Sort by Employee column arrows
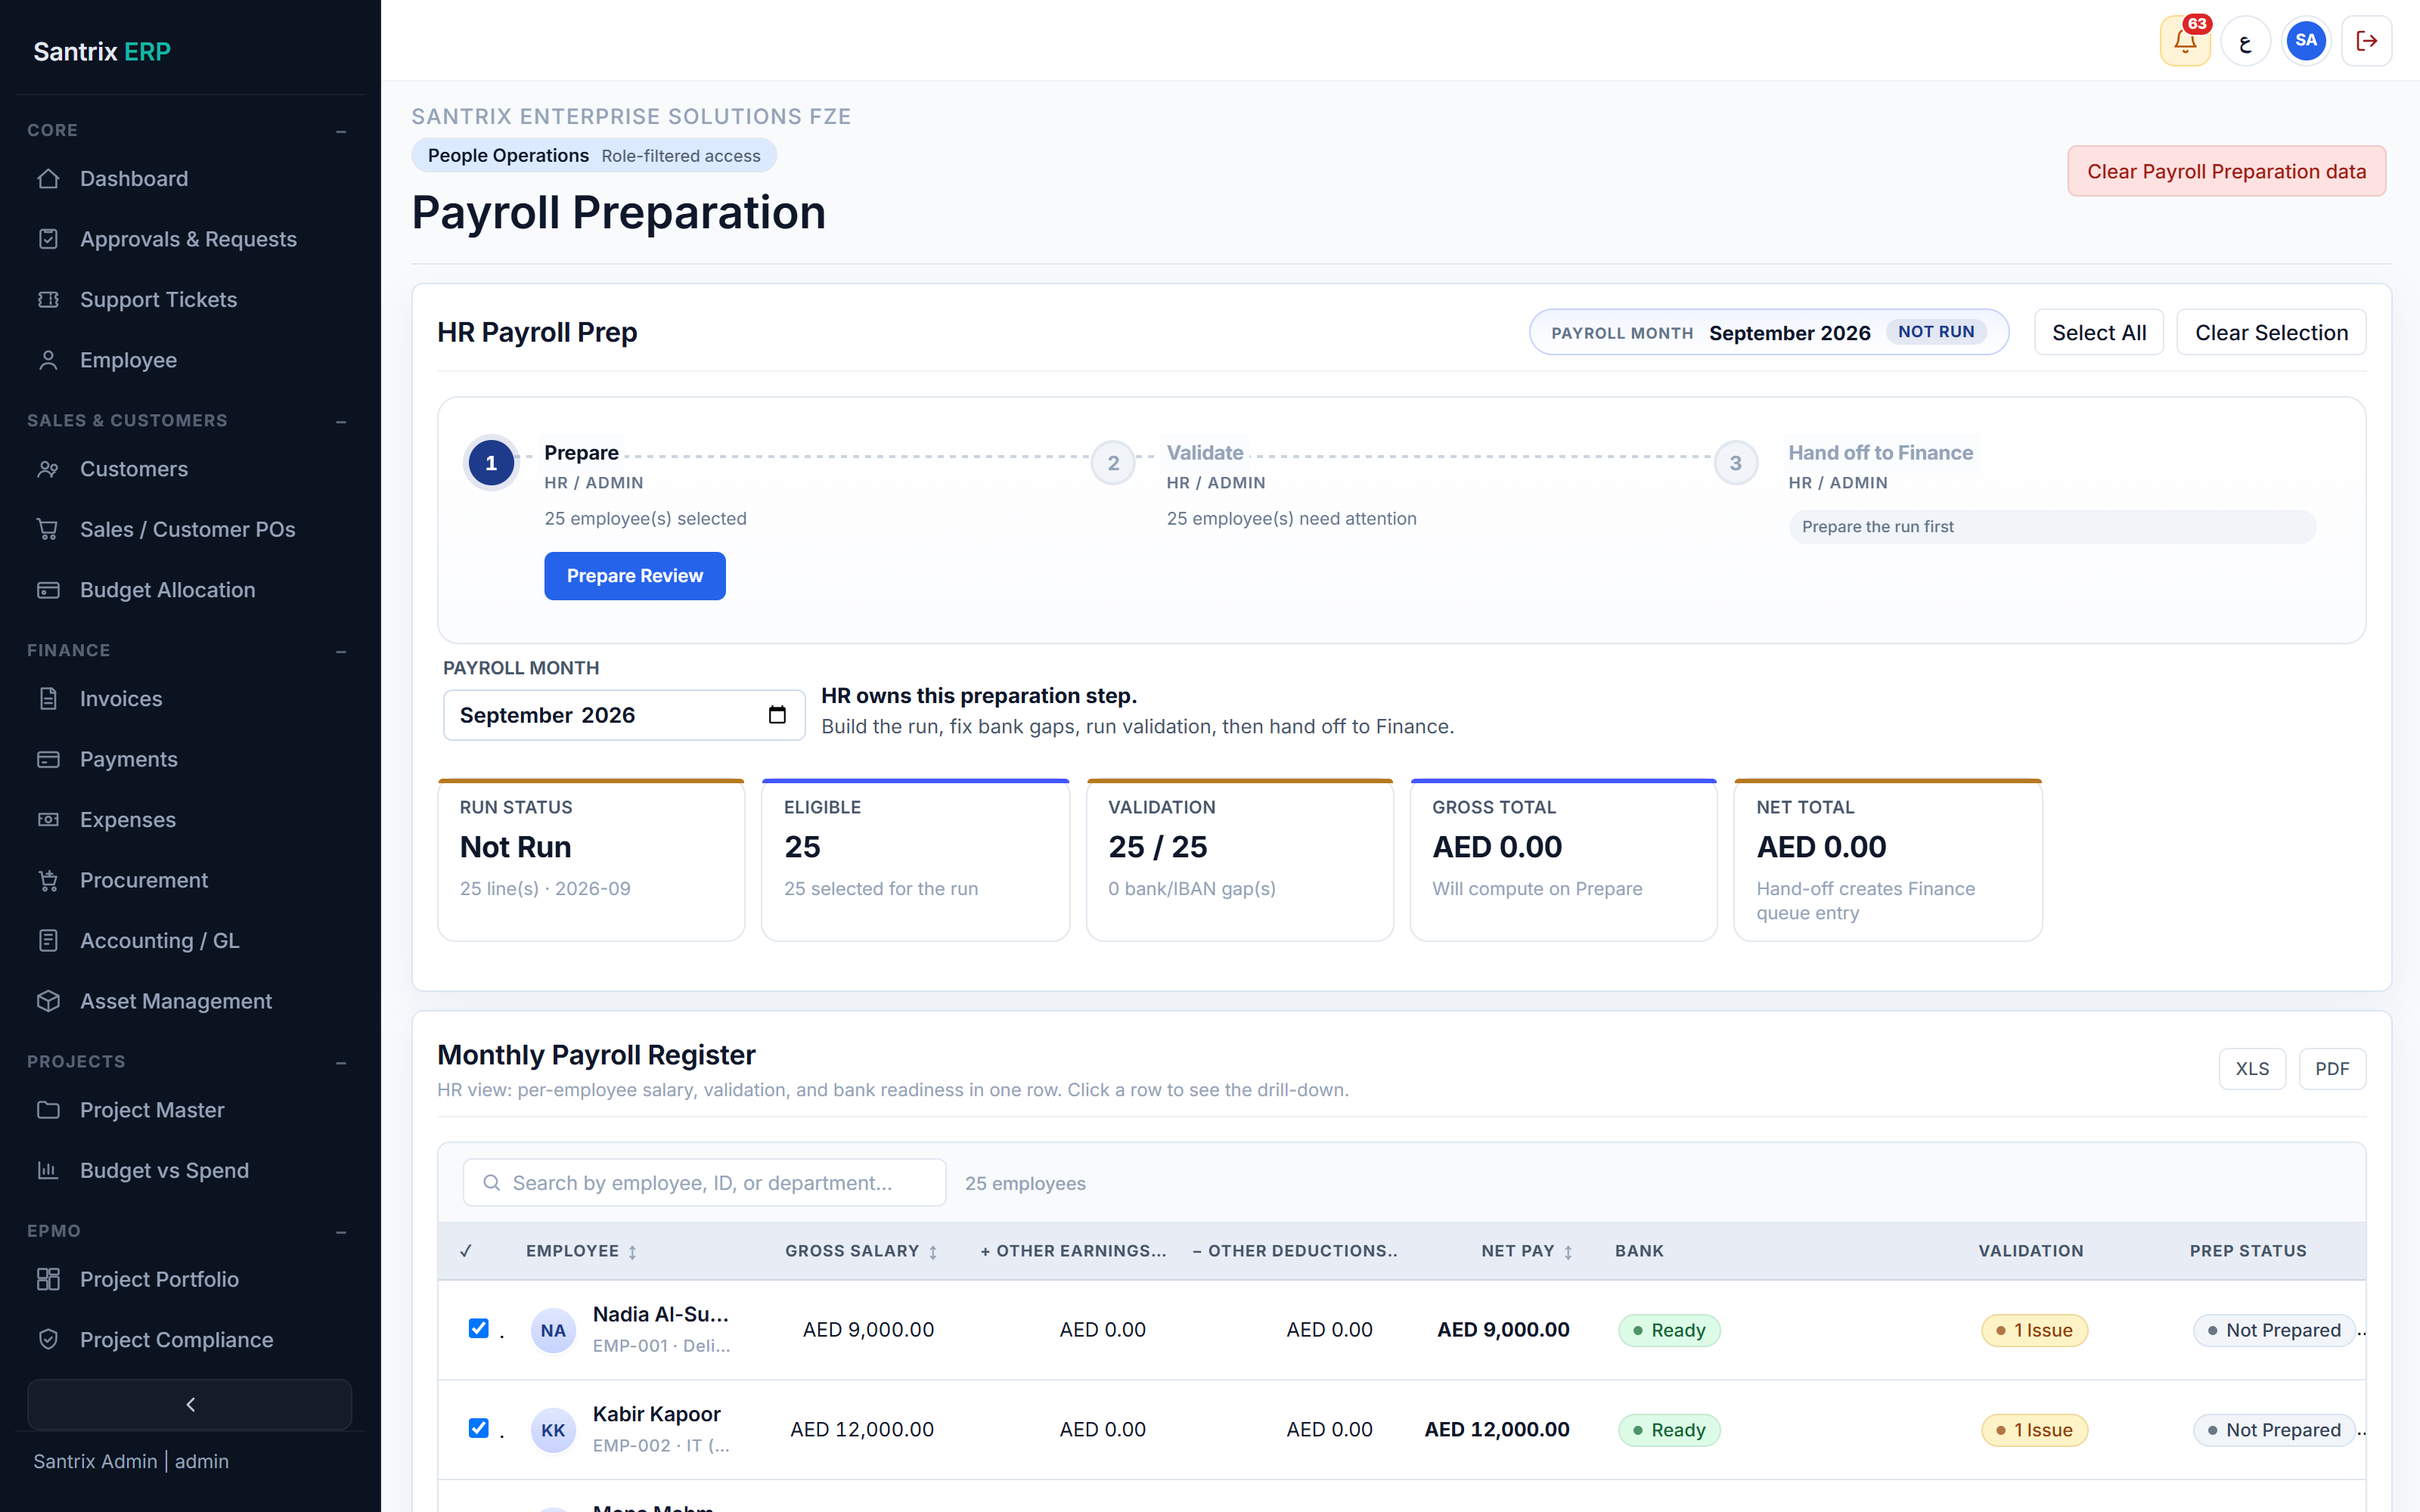2420x1512 pixels. 632,1252
